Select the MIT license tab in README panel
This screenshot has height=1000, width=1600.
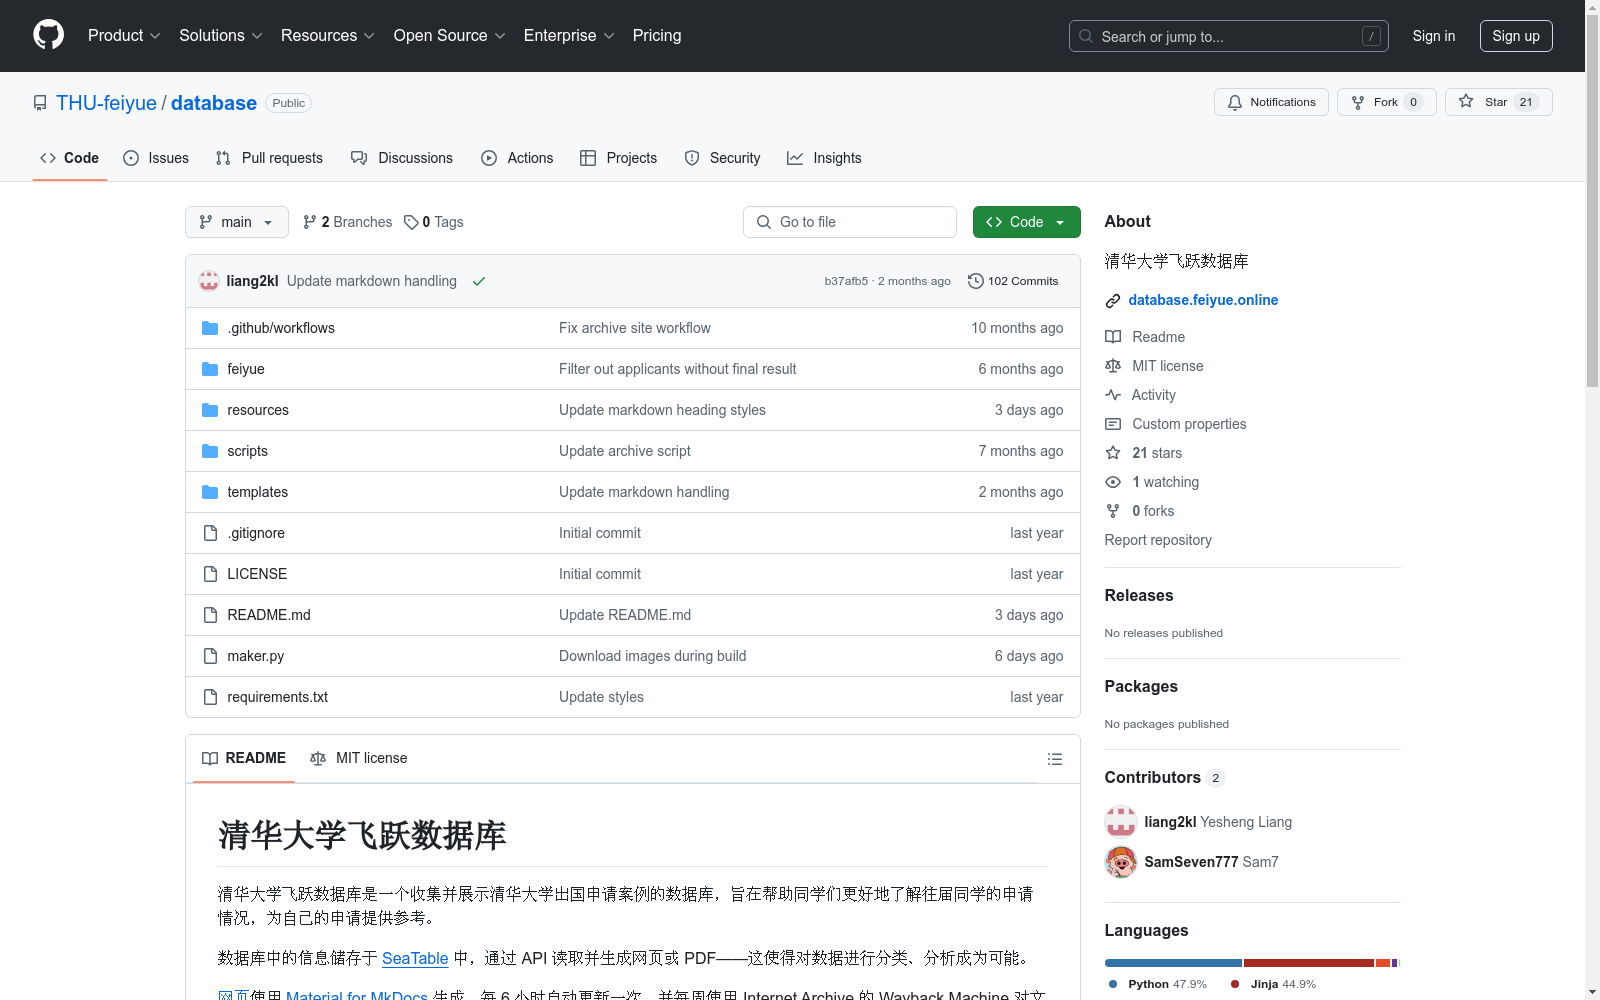[x=359, y=758]
